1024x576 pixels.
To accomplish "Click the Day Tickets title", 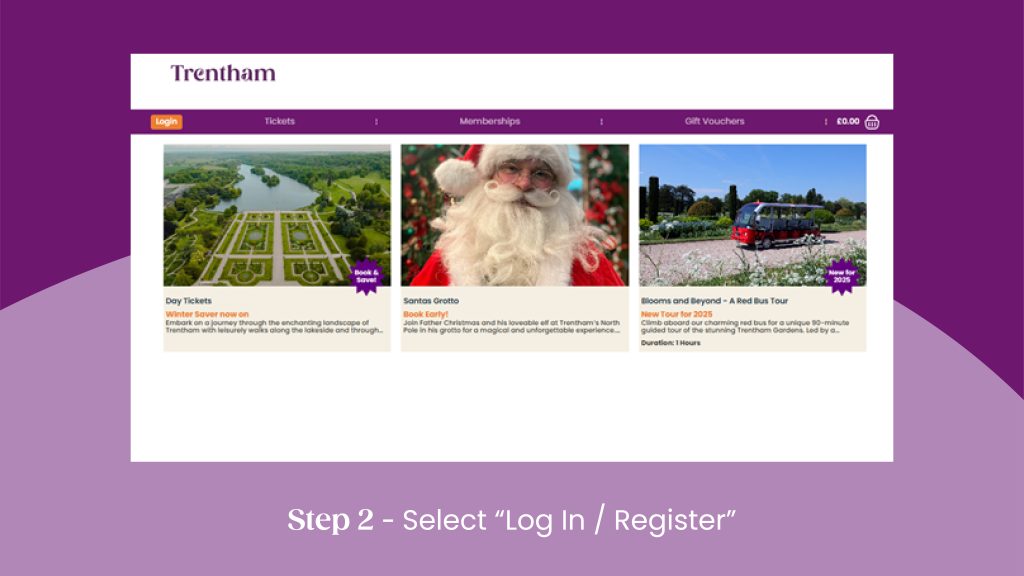I will point(189,301).
